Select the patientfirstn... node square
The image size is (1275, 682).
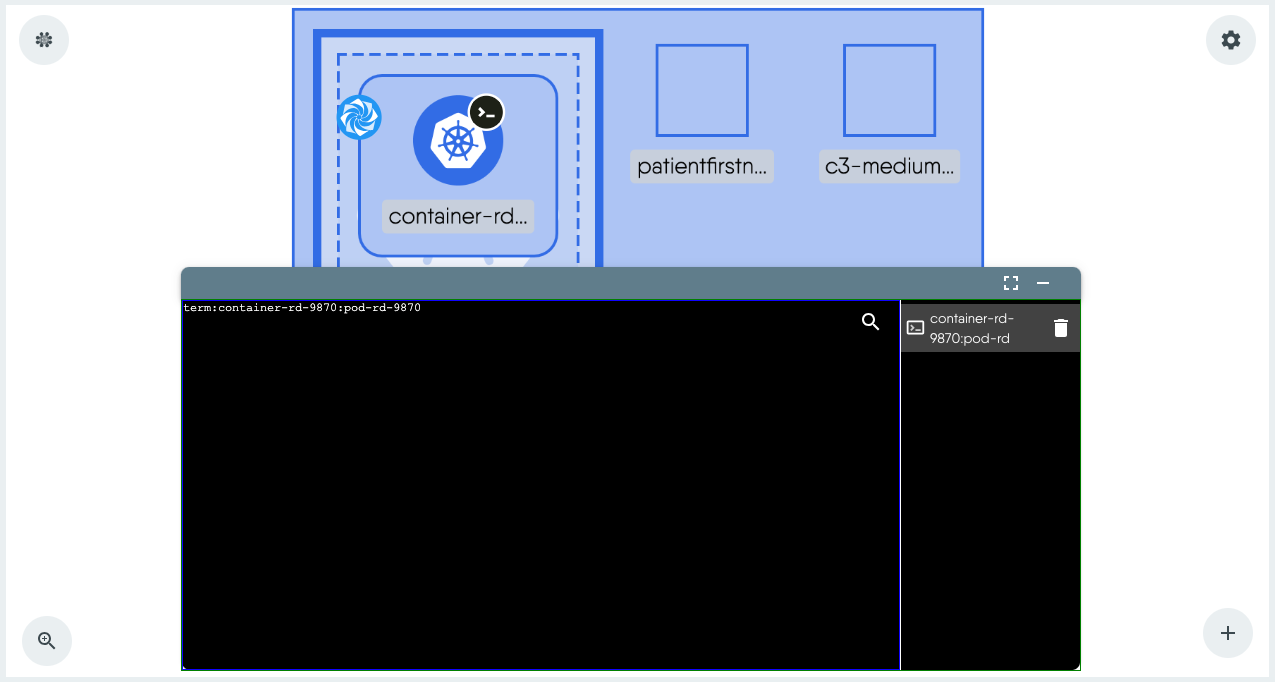[702, 91]
